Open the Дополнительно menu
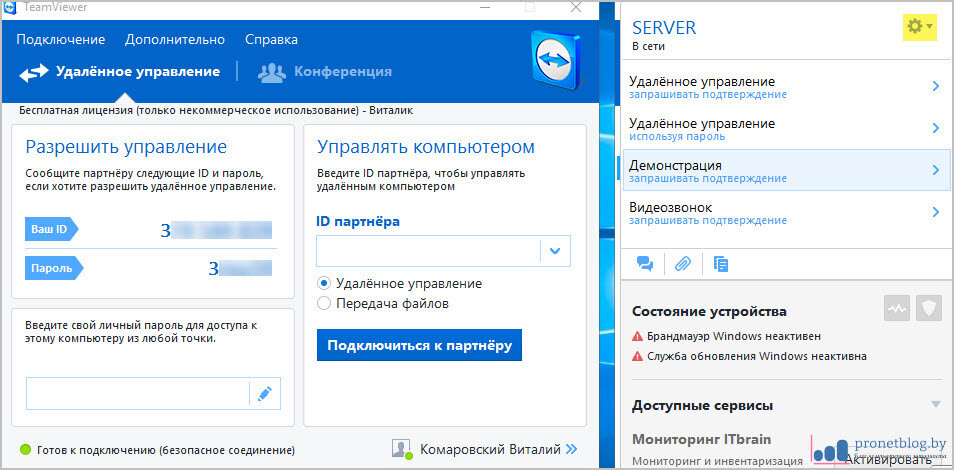The image size is (954, 470). (175, 40)
